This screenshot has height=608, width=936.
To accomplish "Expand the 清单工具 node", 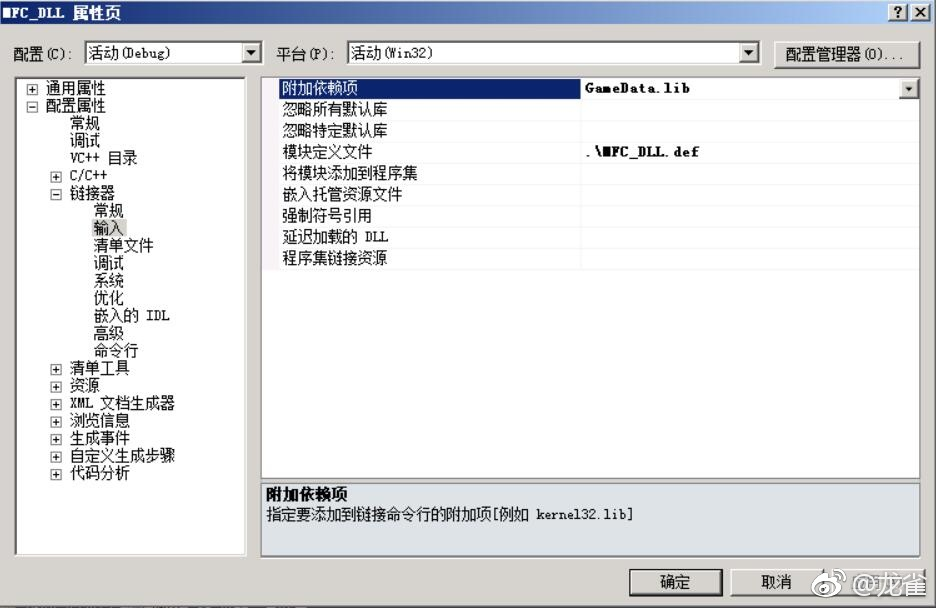I will point(56,369).
